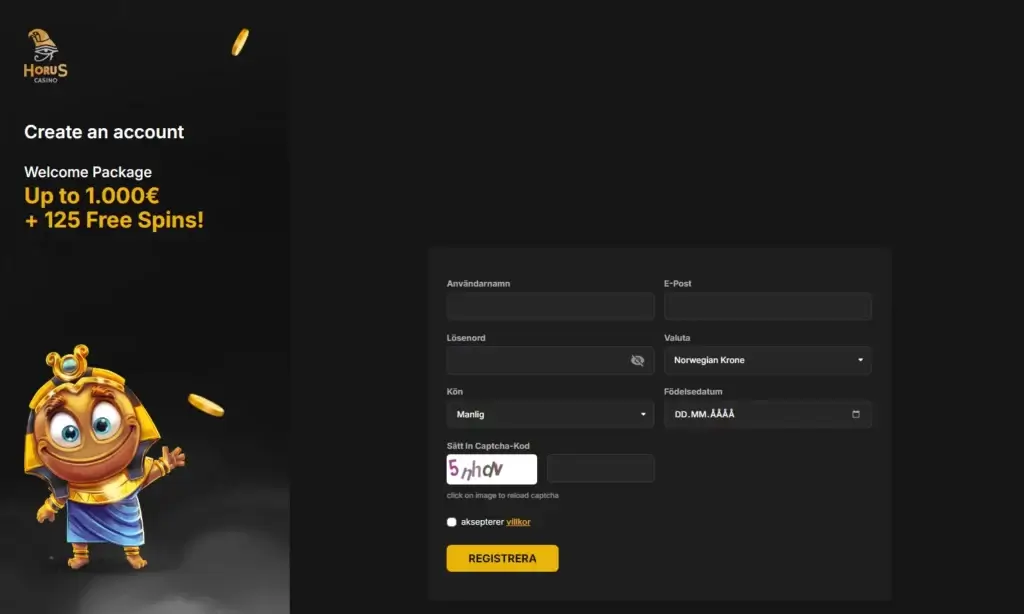Click the Horus Casino logo
The width and height of the screenshot is (1024, 614).
pos(46,56)
